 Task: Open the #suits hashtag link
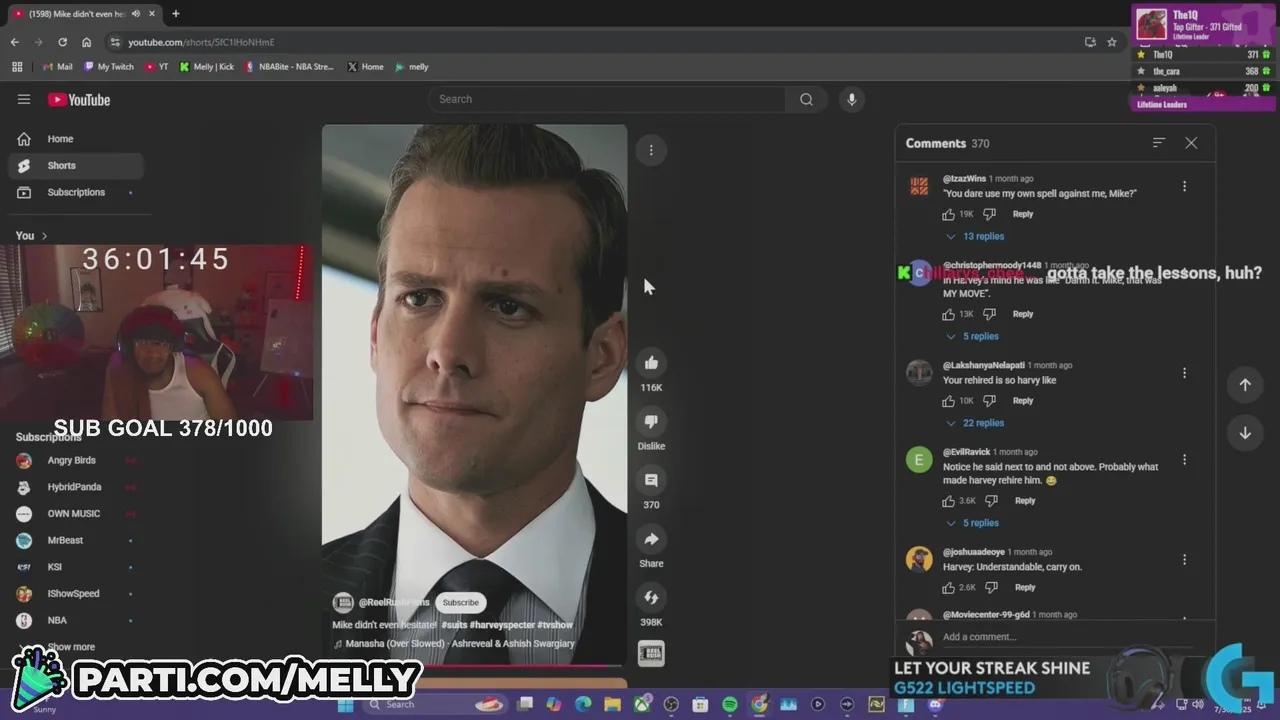pos(454,625)
